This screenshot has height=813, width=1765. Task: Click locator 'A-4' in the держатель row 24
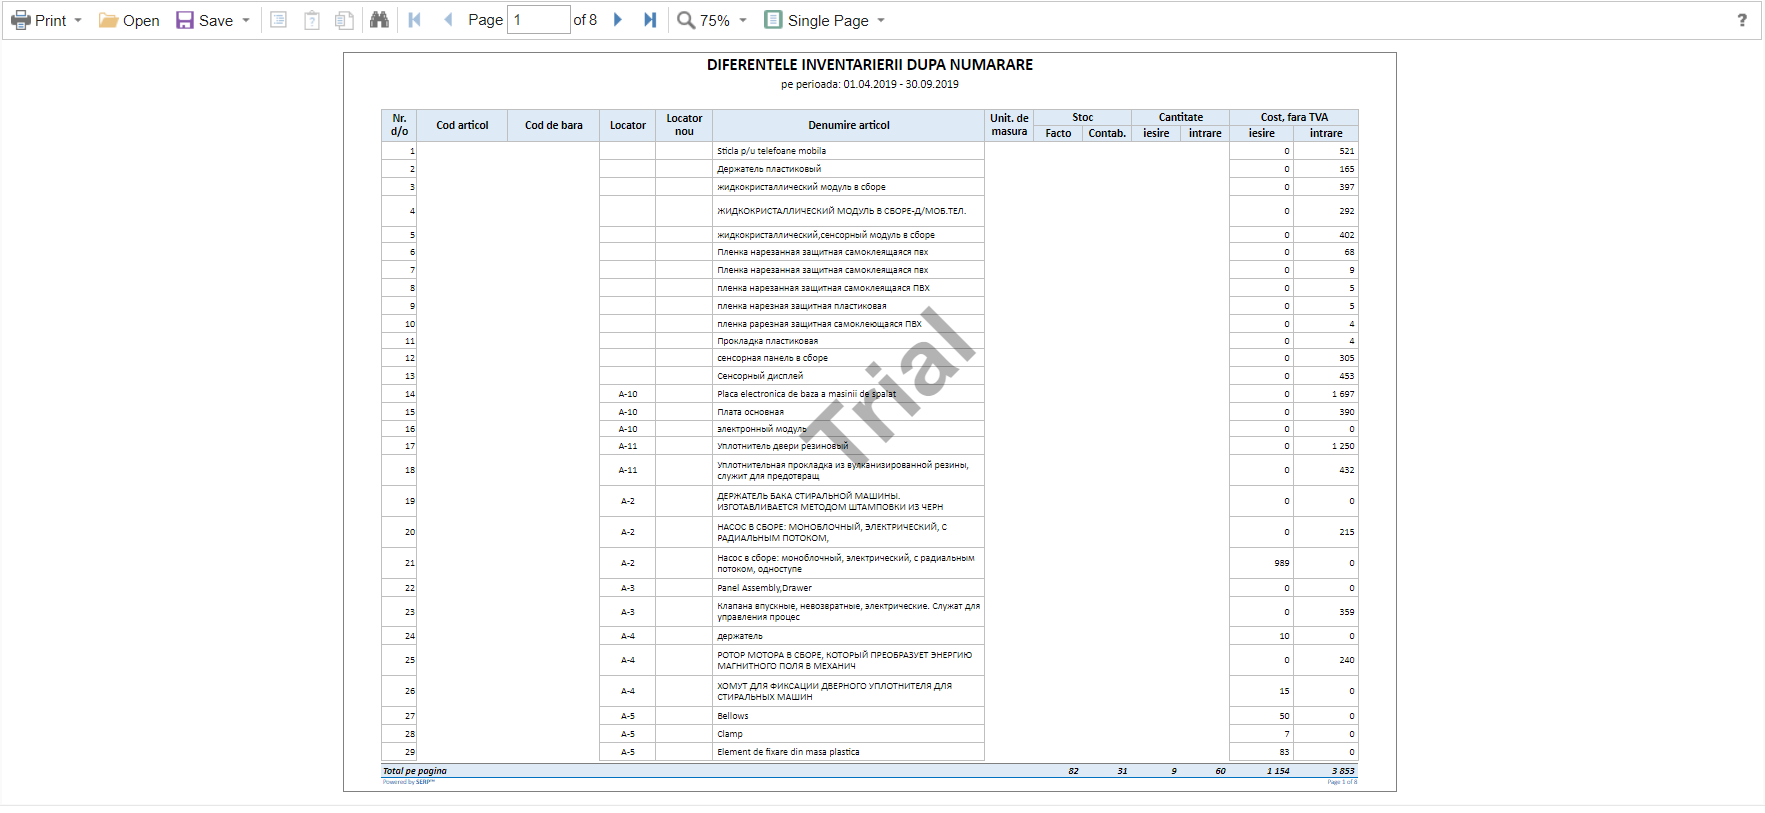pyautogui.click(x=628, y=636)
